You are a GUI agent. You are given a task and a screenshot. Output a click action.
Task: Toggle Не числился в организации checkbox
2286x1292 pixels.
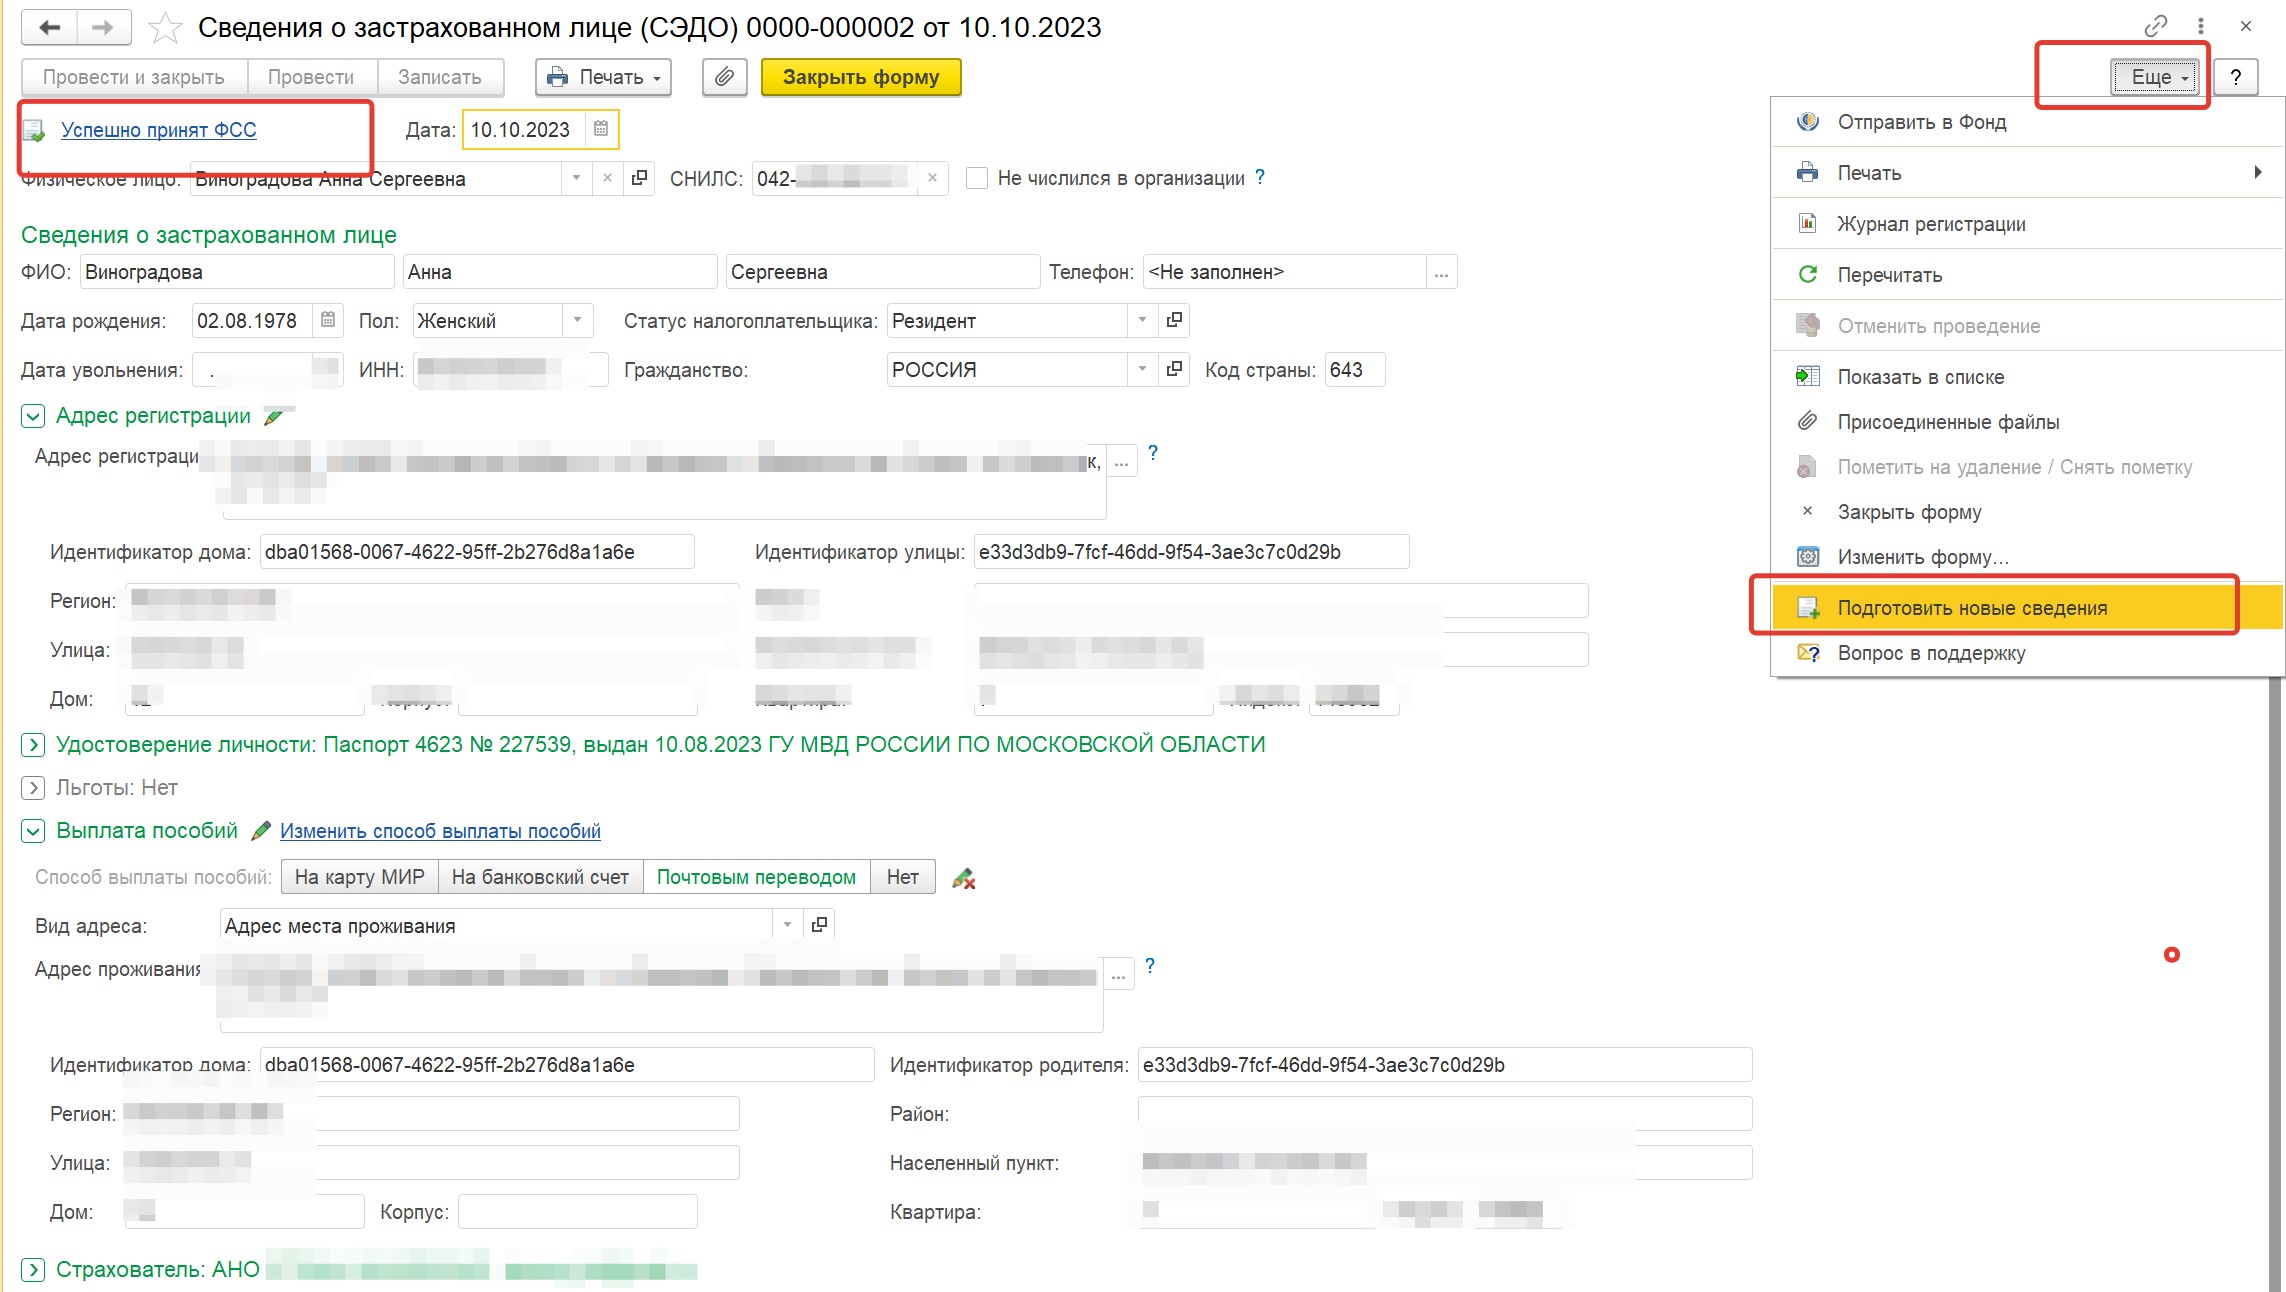click(977, 178)
